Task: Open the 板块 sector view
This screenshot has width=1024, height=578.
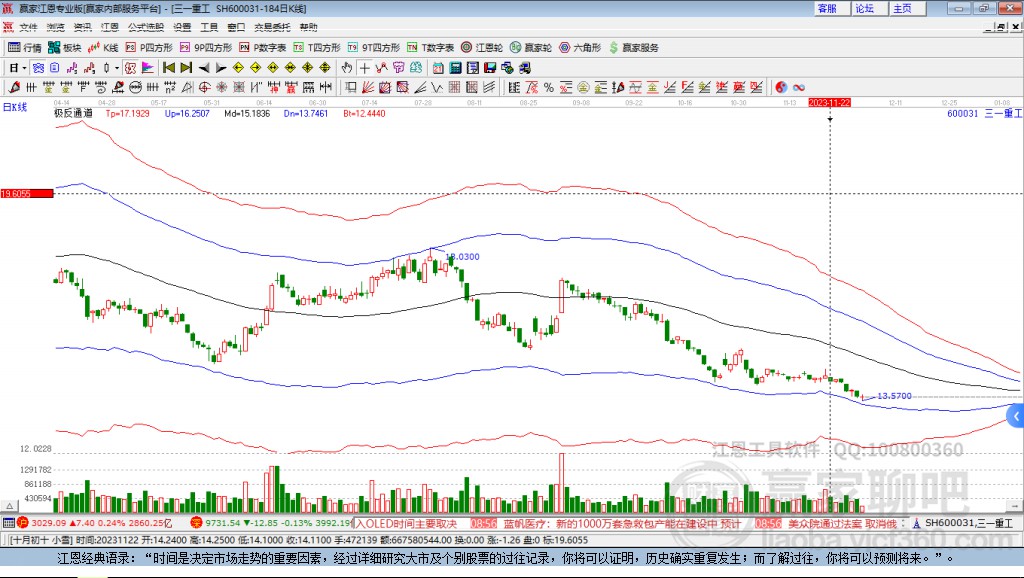Action: coord(66,47)
